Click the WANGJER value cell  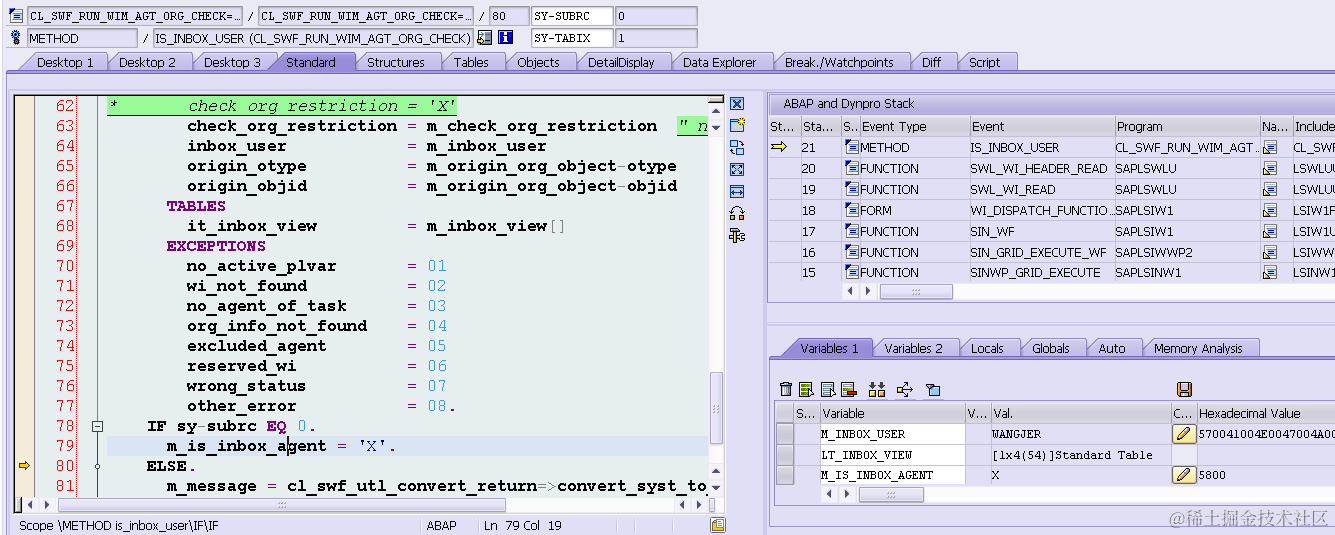[x=1080, y=434]
